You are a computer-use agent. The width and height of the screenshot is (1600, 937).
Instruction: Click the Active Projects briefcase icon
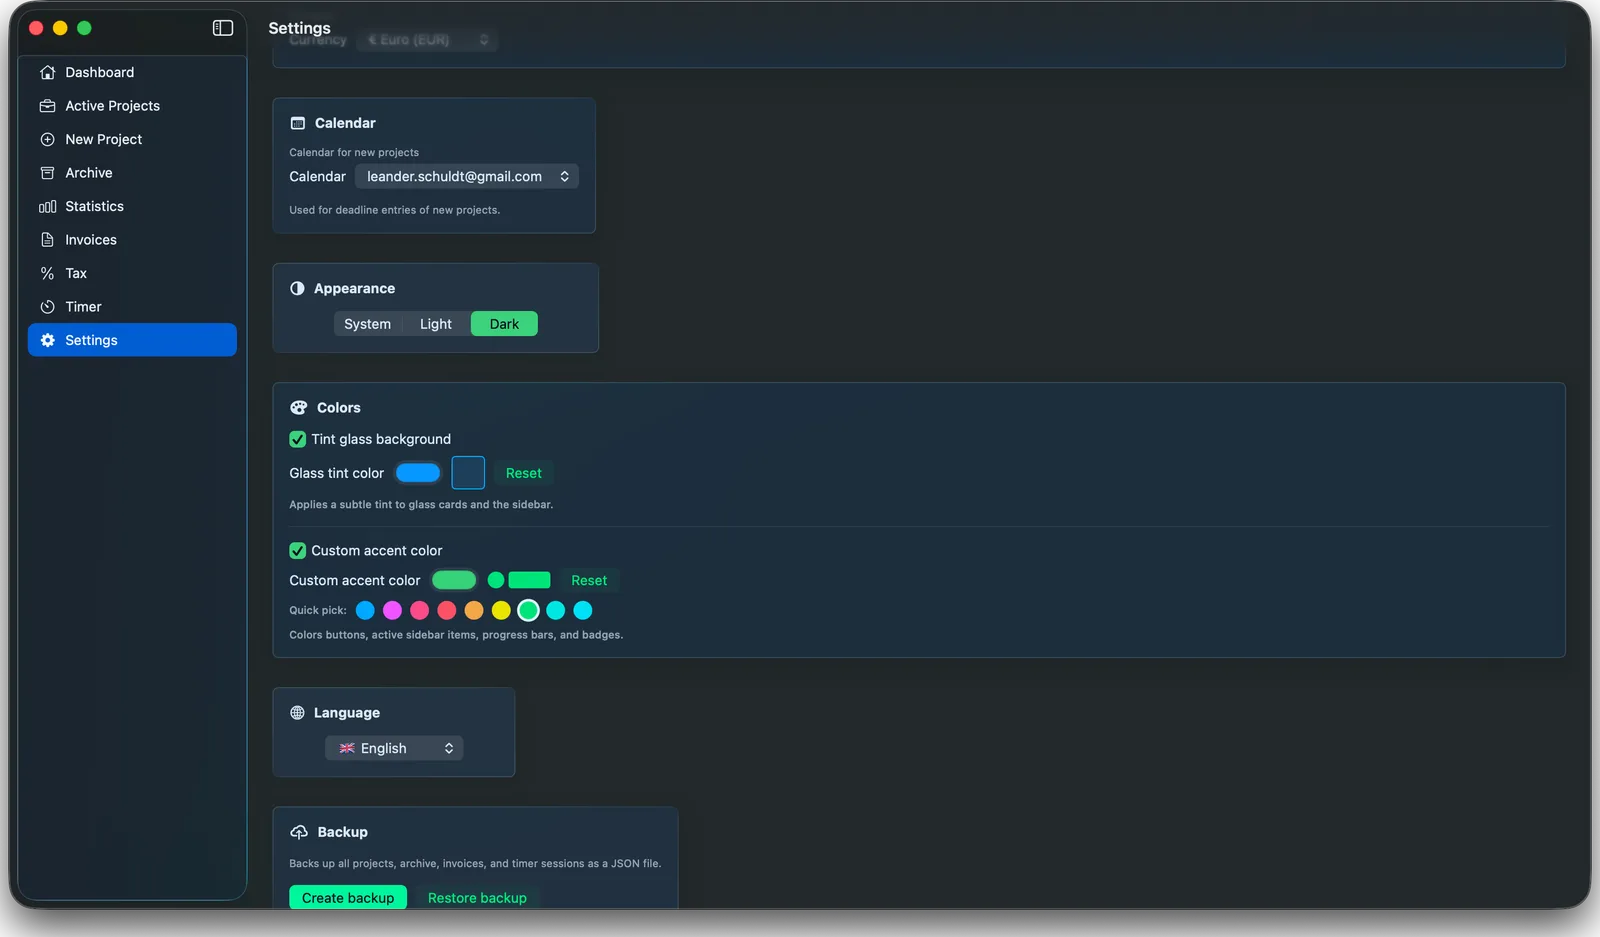coord(47,106)
